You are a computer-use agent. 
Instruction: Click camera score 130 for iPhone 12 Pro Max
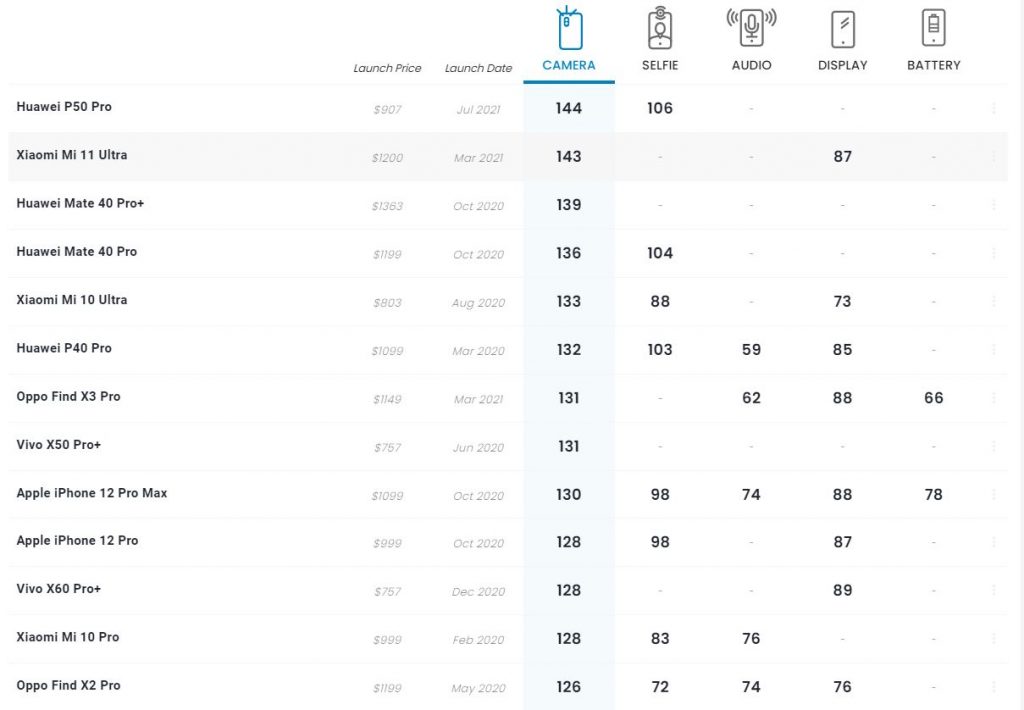pyautogui.click(x=568, y=494)
